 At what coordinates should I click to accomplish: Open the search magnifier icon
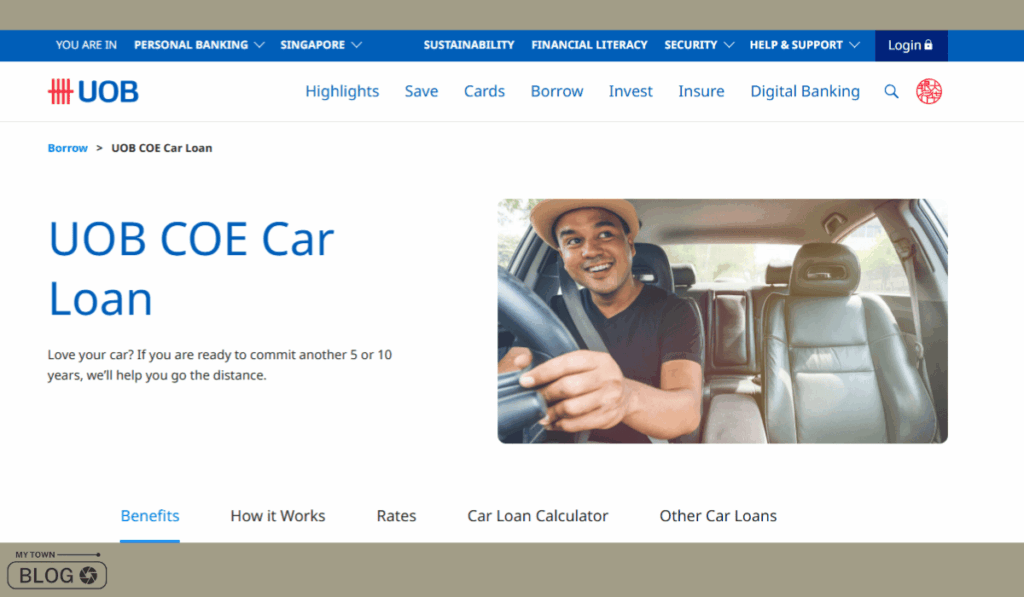[891, 91]
